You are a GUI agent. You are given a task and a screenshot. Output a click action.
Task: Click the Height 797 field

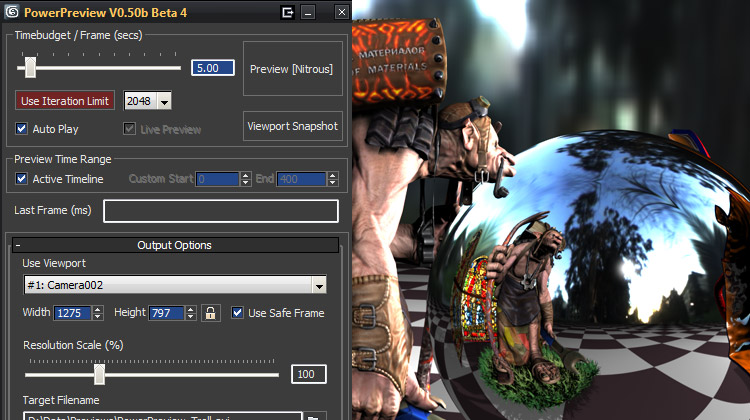pyautogui.click(x=166, y=313)
